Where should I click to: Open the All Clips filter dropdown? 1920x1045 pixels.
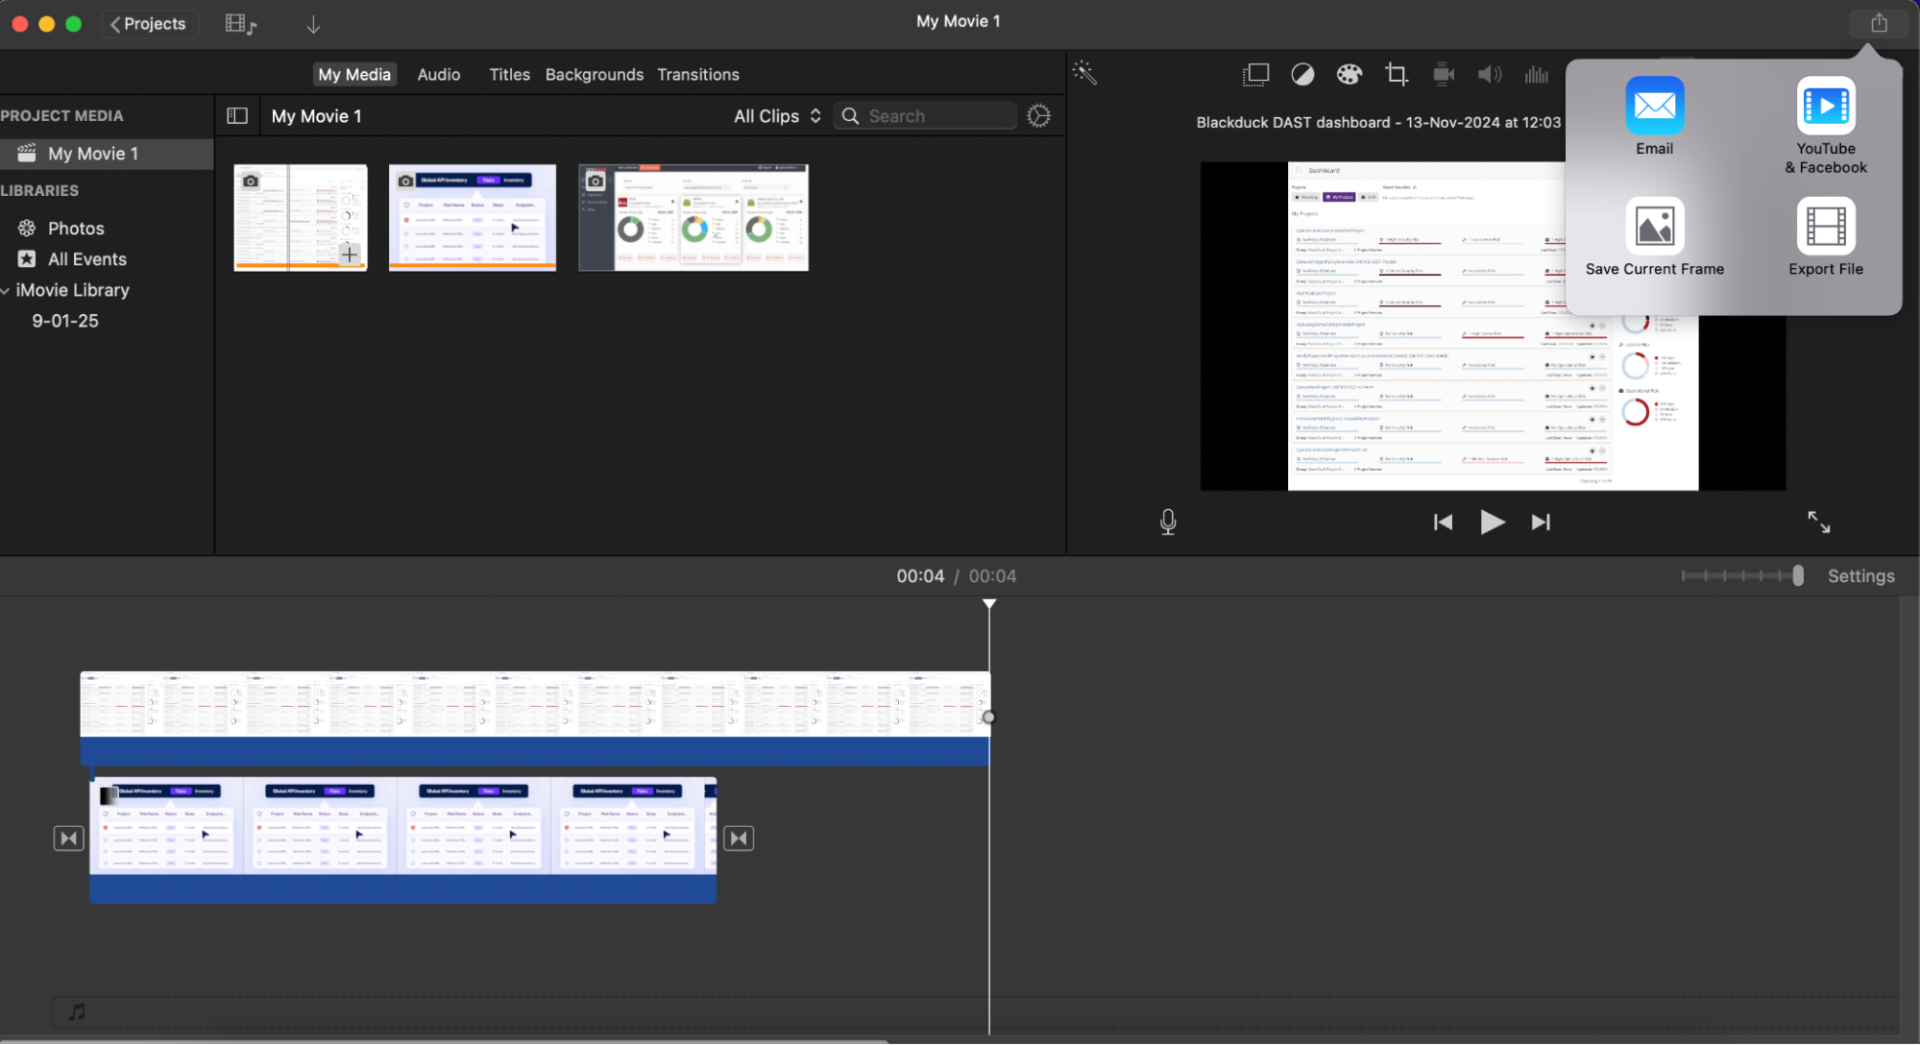click(x=776, y=115)
